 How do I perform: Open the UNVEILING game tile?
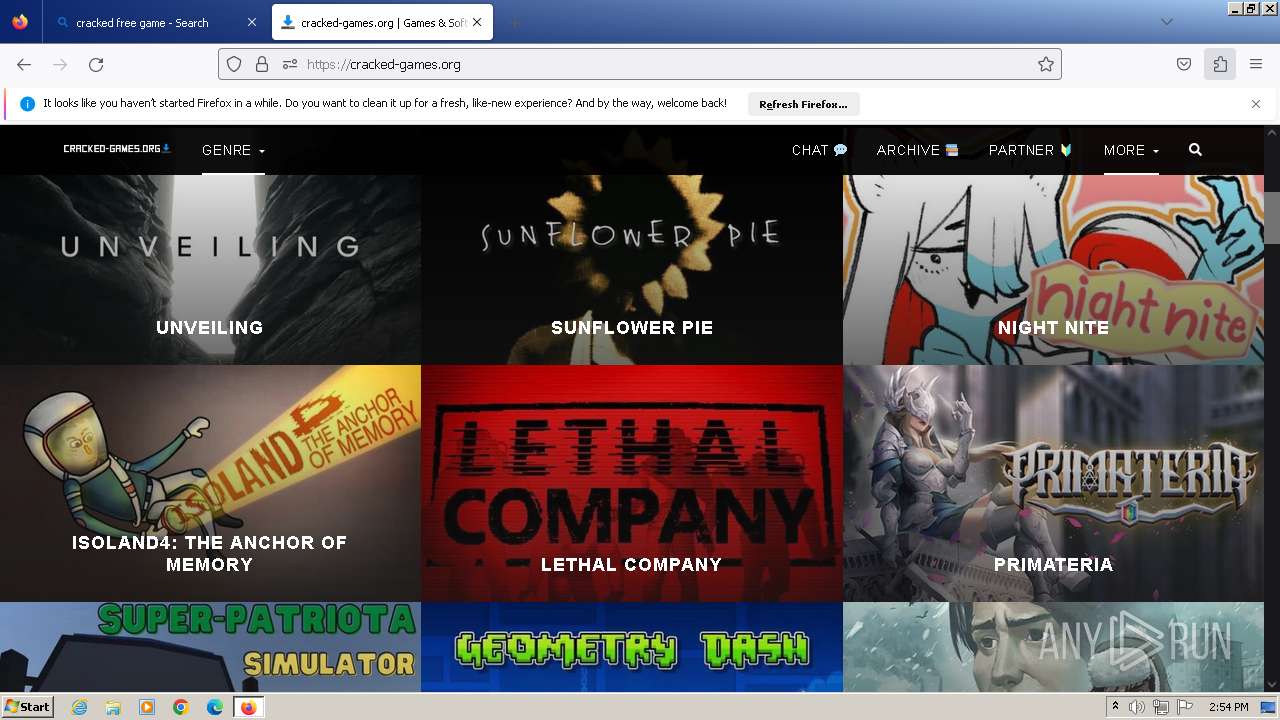210,270
